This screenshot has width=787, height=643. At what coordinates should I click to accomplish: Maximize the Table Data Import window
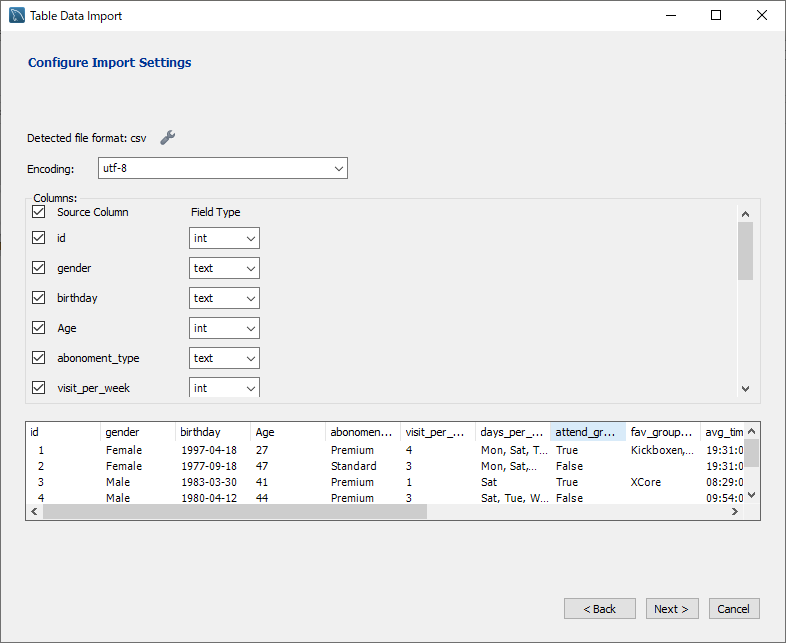click(716, 16)
